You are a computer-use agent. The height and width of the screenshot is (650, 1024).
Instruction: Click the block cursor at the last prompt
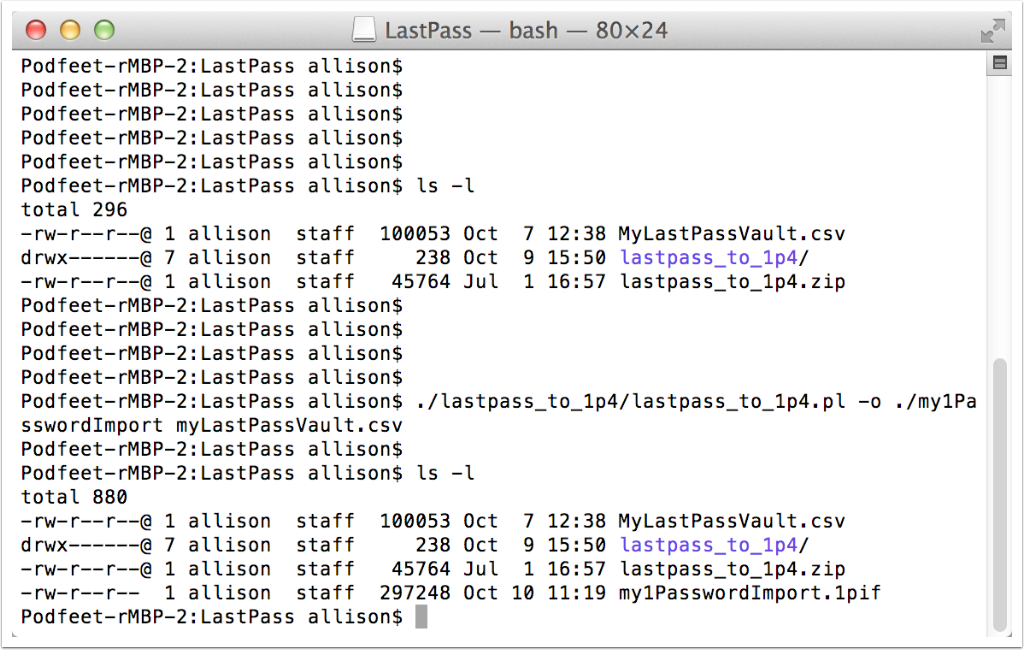[421, 617]
